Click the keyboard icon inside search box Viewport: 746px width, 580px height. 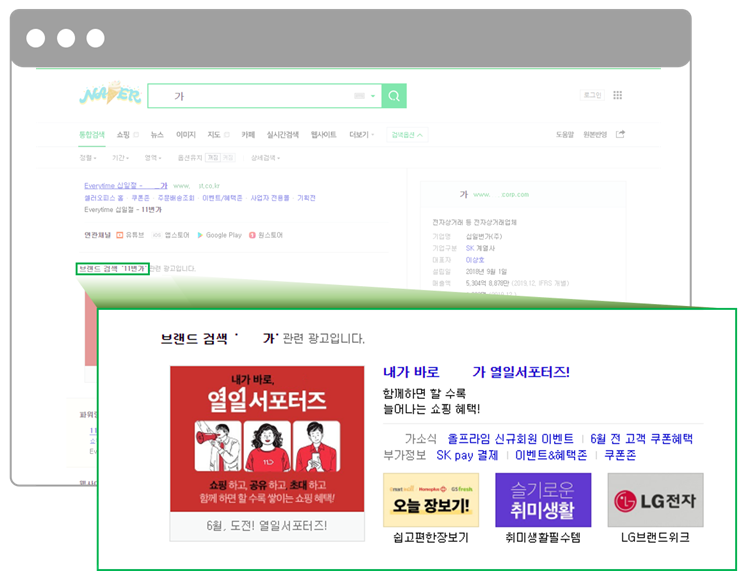tap(359, 96)
